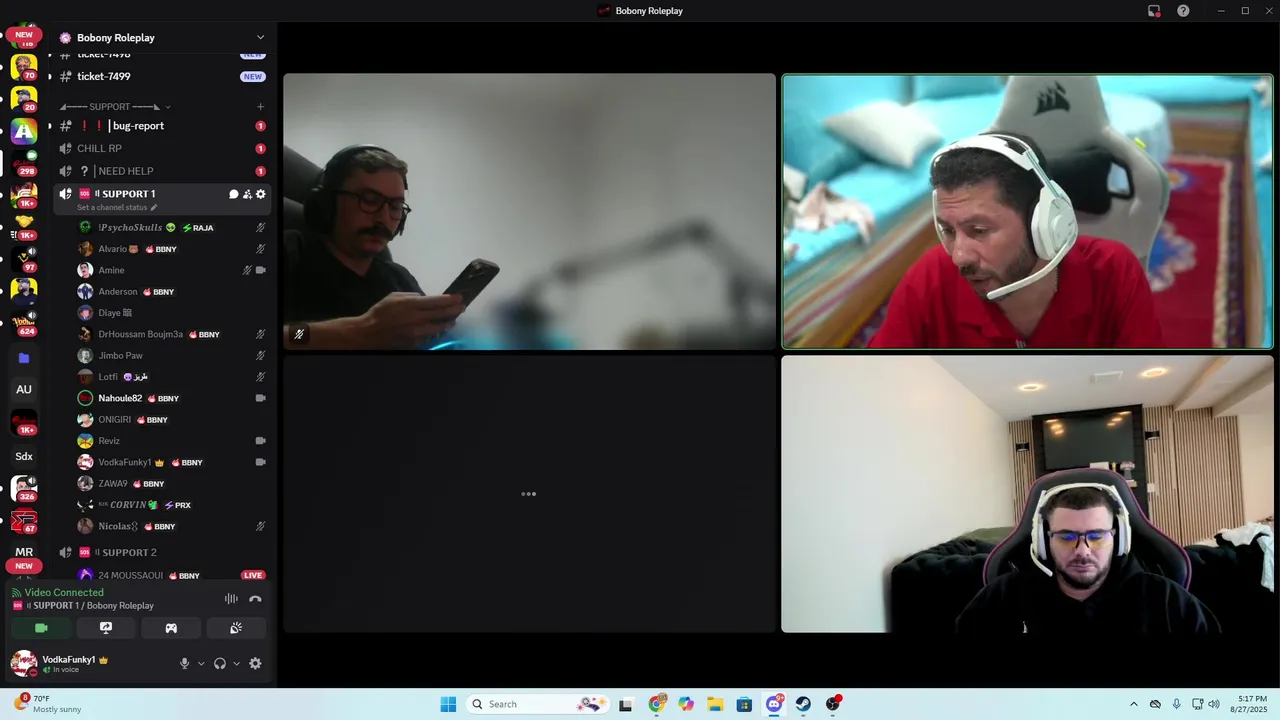Create channel in SUPPORT category plus icon
1280x720 pixels.
pos(260,107)
